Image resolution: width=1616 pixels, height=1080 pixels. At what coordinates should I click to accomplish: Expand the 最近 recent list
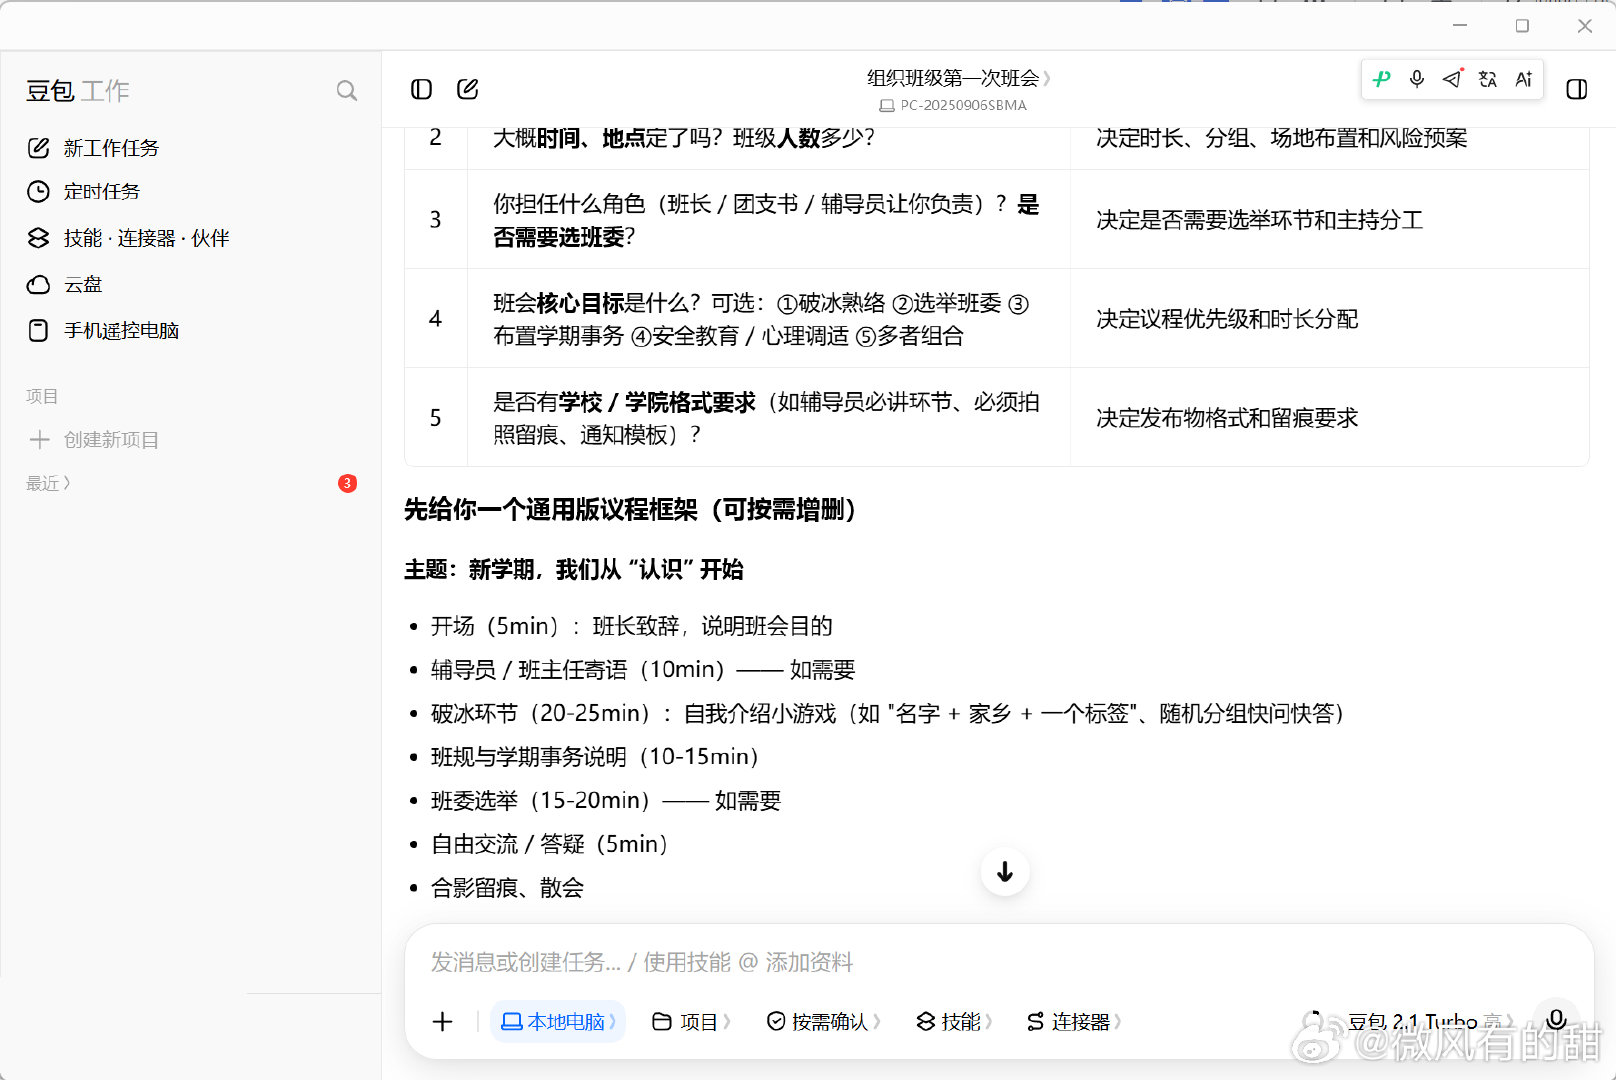coord(48,484)
